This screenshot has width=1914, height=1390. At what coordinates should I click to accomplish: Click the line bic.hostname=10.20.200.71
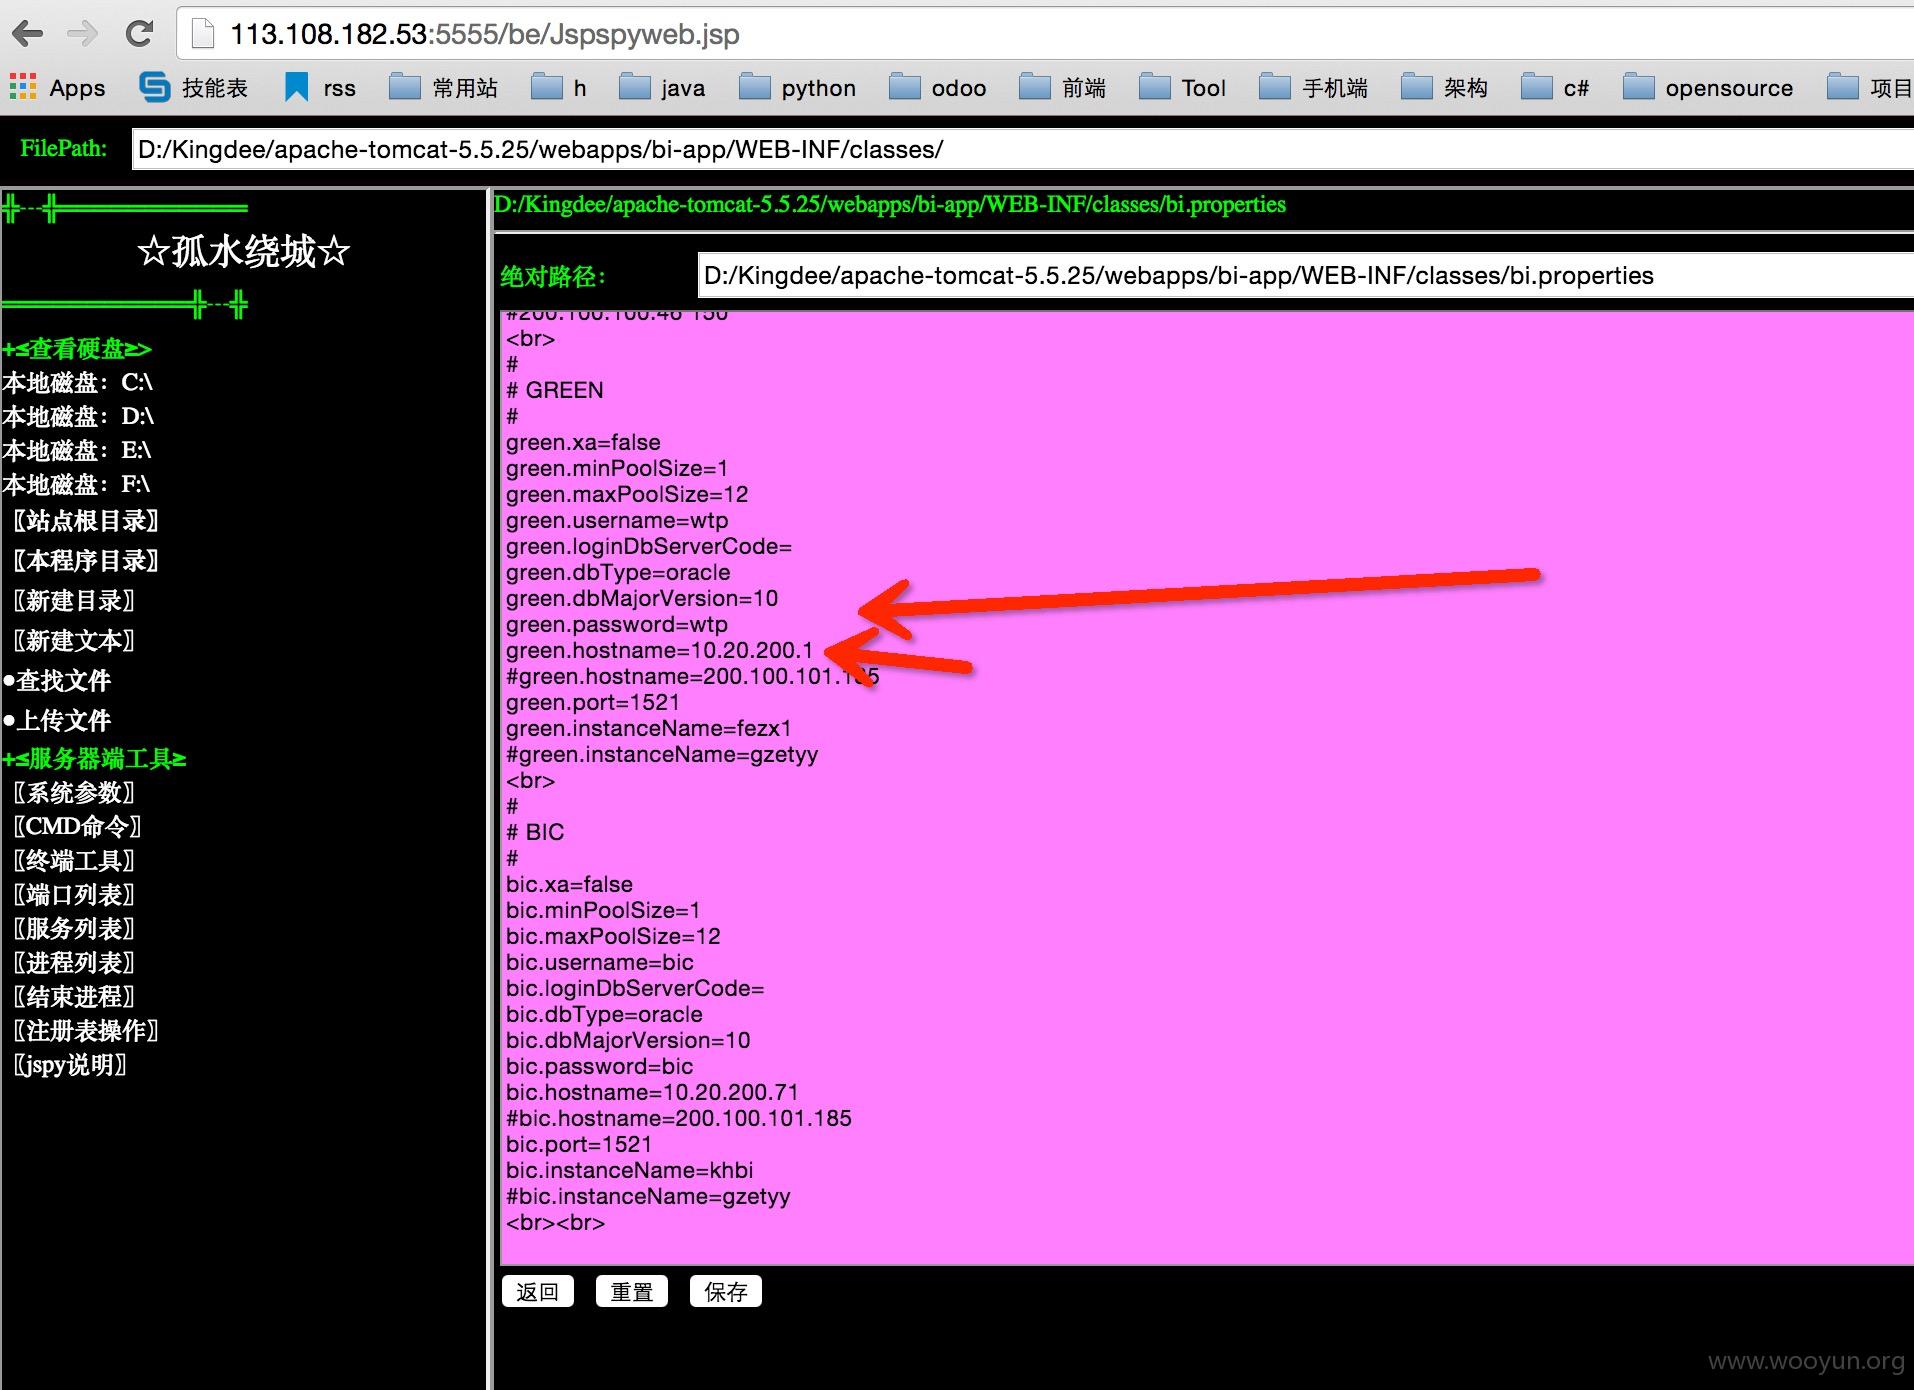click(652, 1093)
